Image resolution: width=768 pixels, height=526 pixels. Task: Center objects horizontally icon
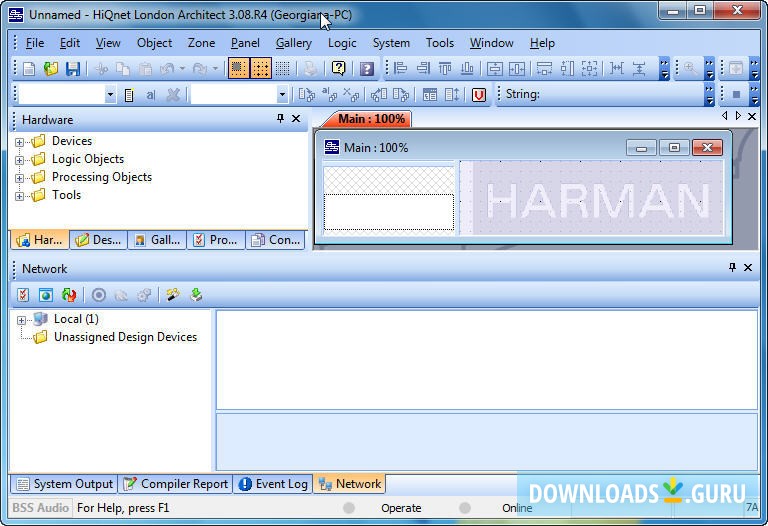(x=517, y=69)
